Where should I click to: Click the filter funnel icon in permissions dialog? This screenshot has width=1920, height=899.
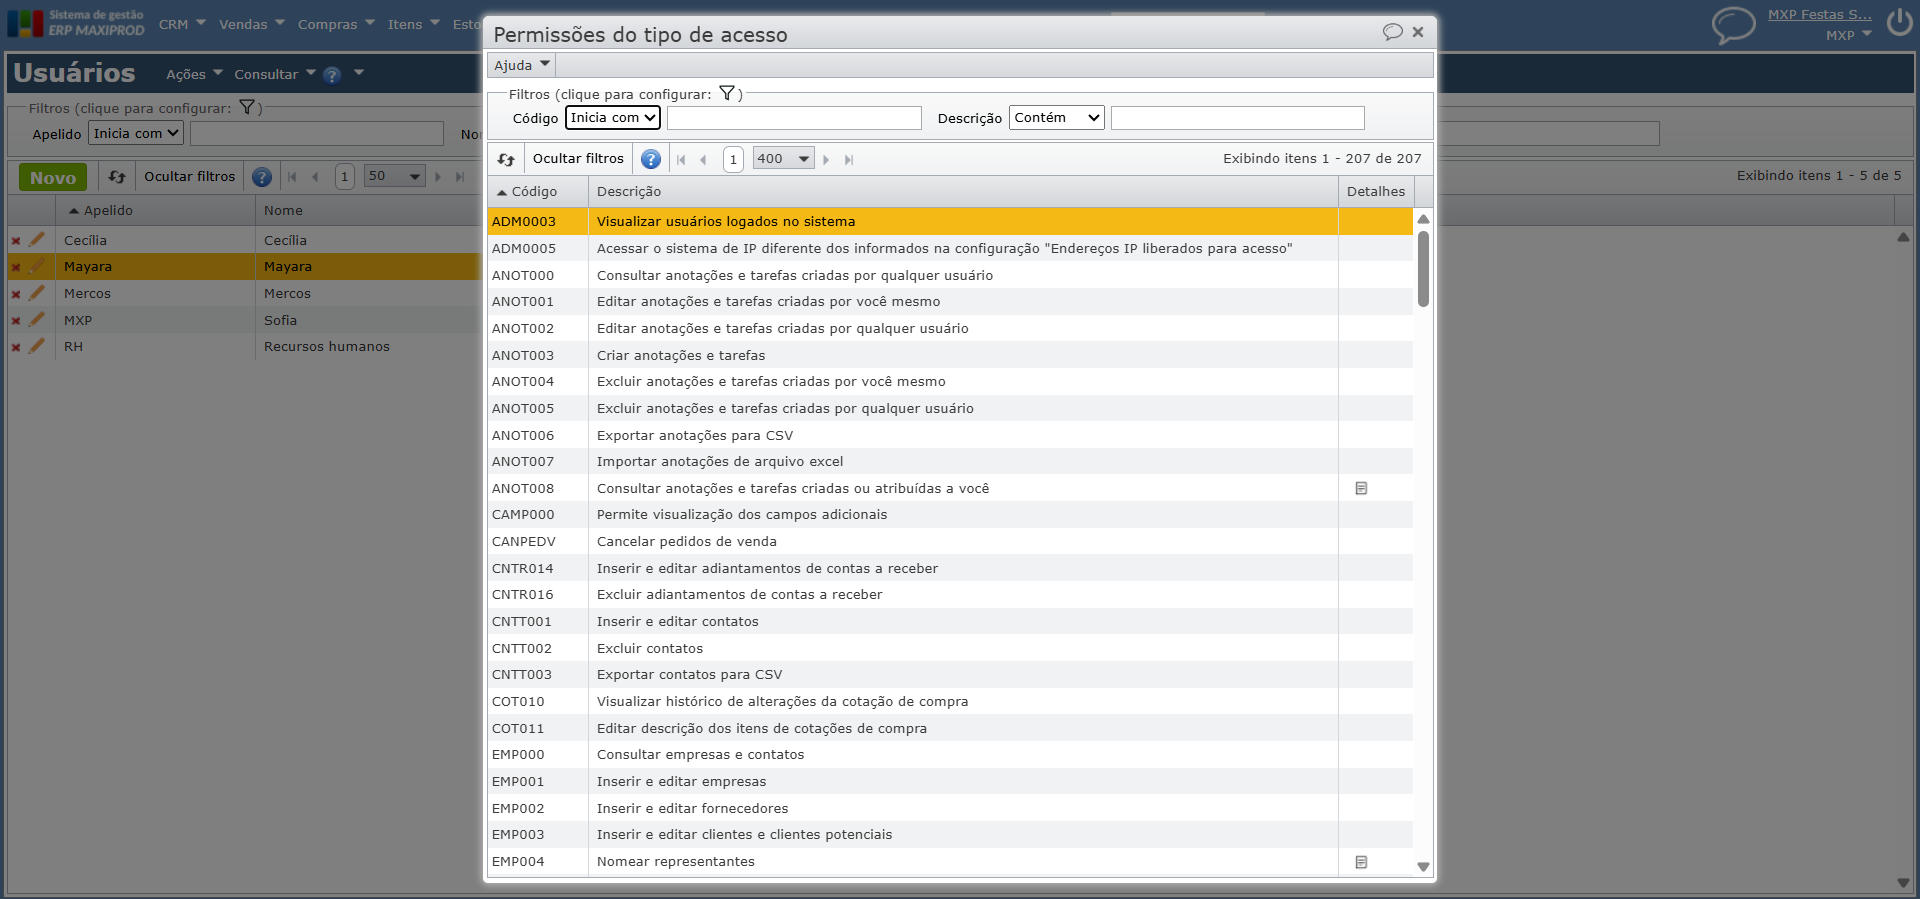727,94
